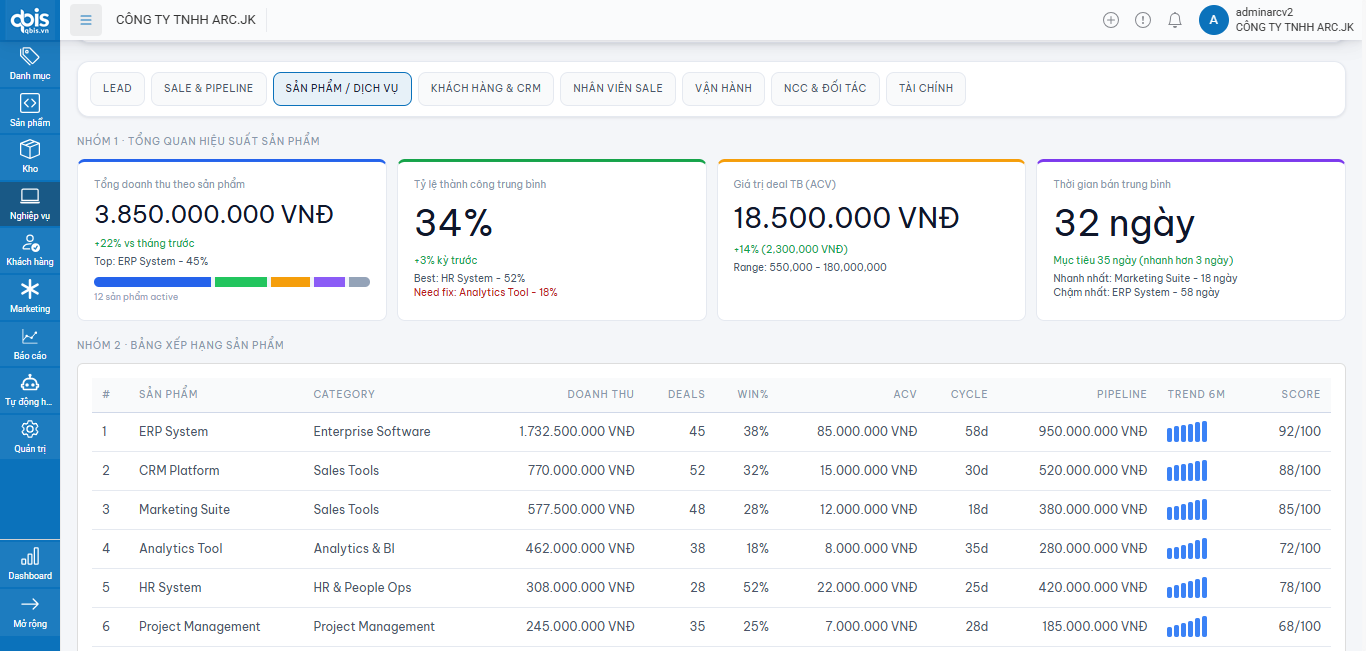
Task: Open the TÀI CHÍNH tab
Action: click(925, 88)
